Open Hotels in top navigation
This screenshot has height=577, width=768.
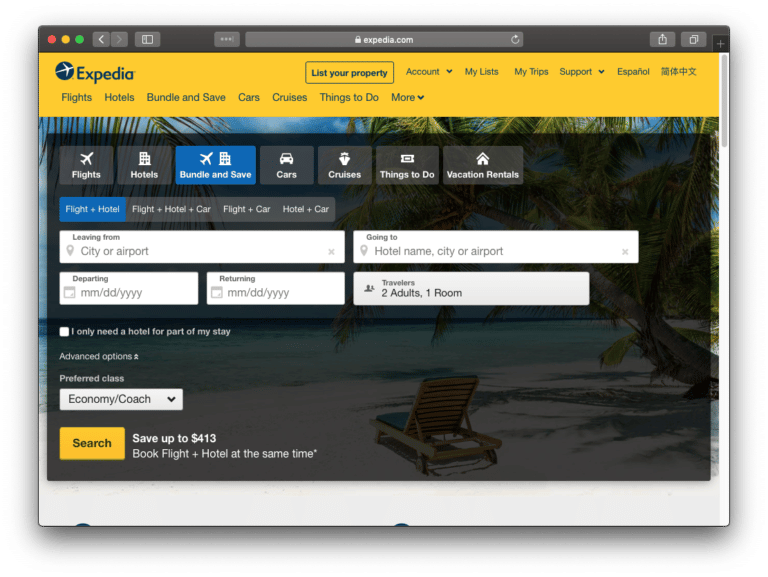119,97
